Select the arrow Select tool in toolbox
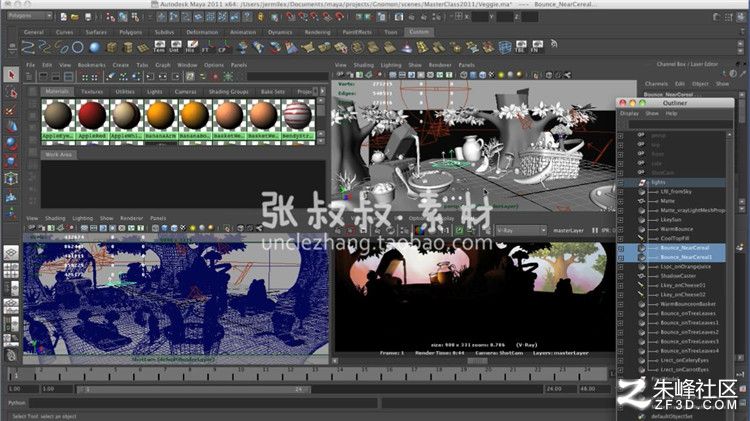The height and width of the screenshot is (421, 750). [x=11, y=75]
